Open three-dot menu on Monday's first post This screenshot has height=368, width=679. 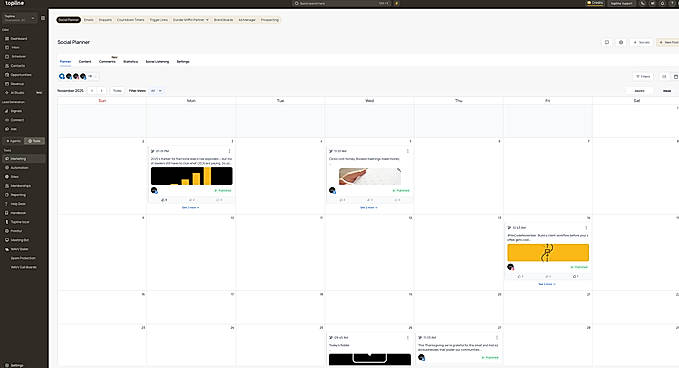pos(230,151)
